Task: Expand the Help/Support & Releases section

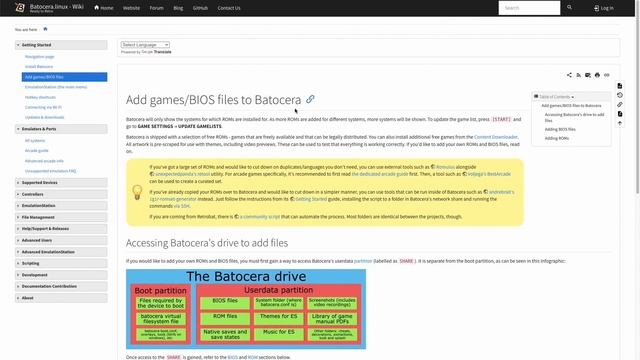Action: [61, 229]
